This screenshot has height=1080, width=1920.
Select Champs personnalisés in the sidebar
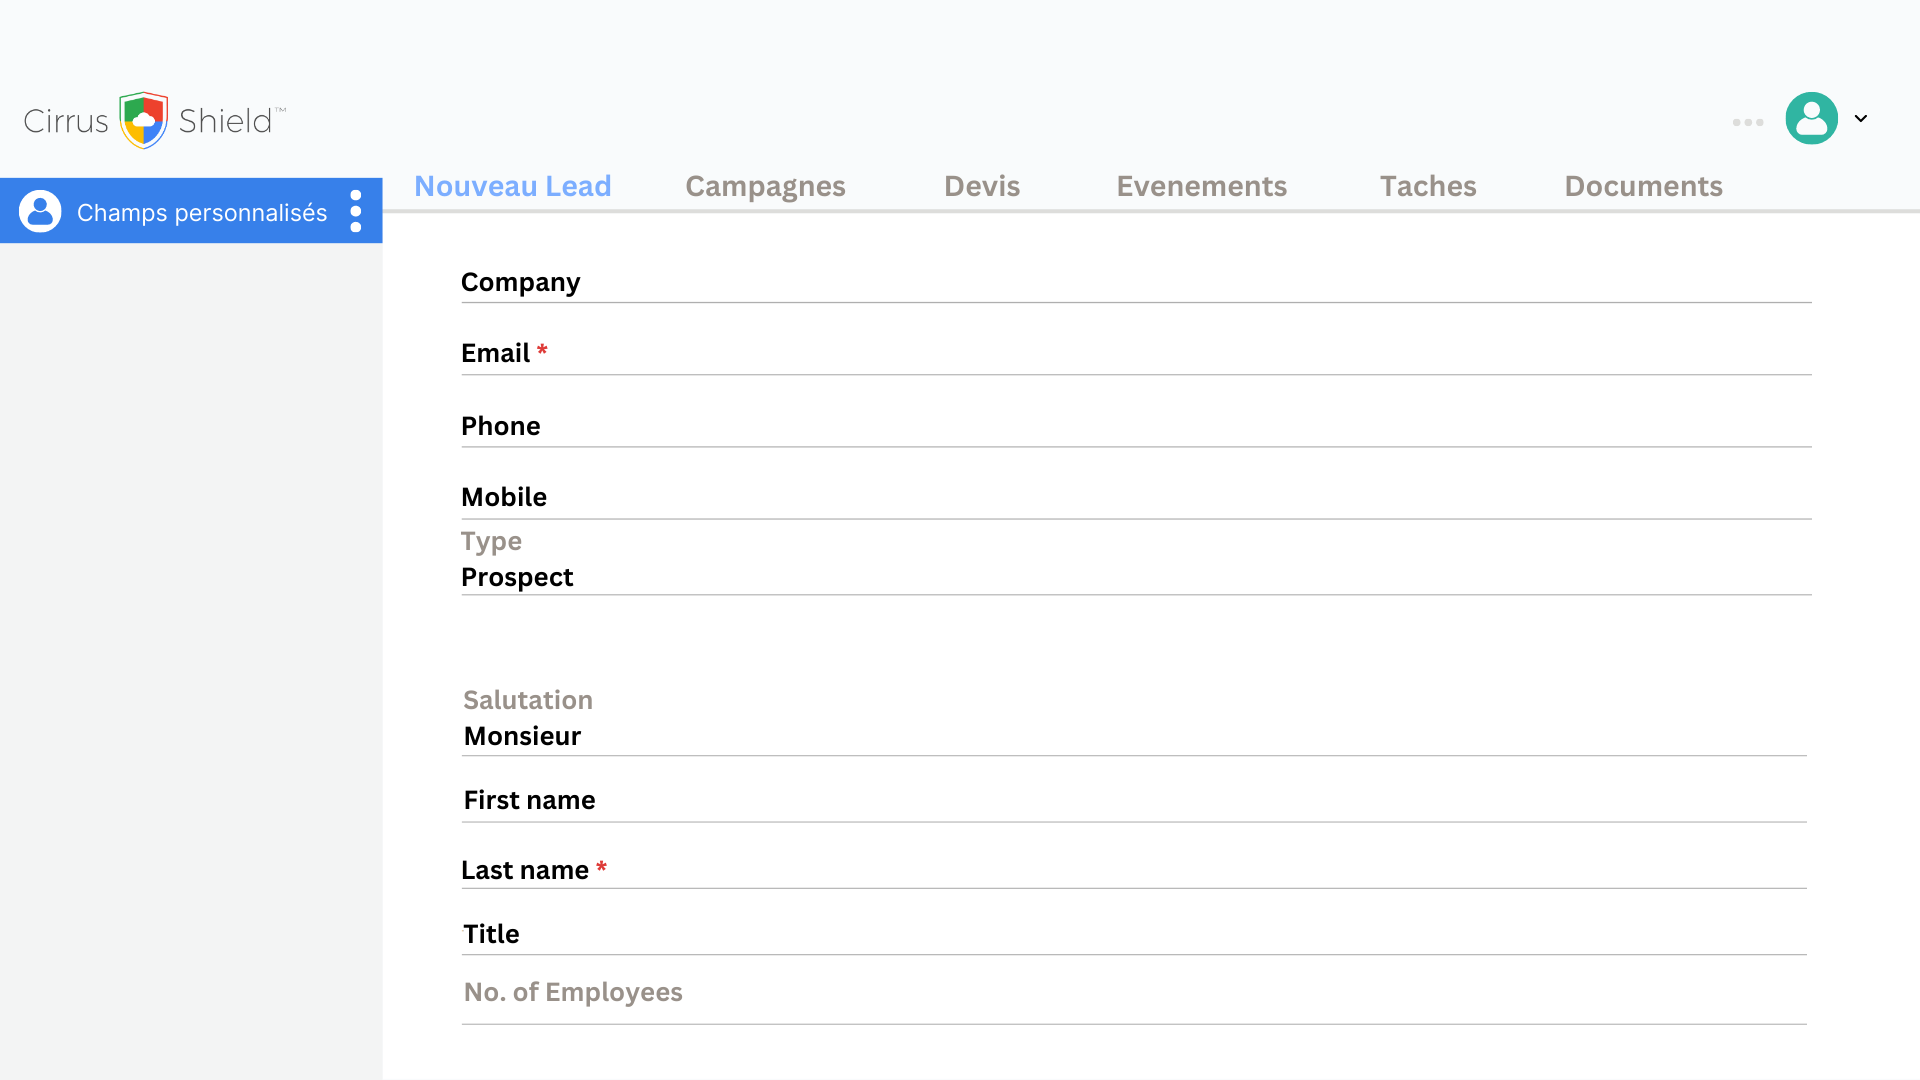point(191,211)
